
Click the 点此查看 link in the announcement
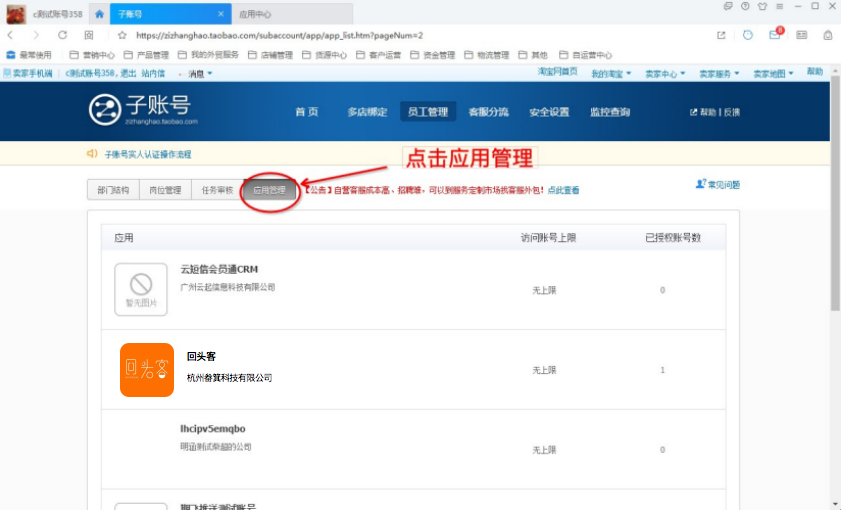click(x=564, y=190)
